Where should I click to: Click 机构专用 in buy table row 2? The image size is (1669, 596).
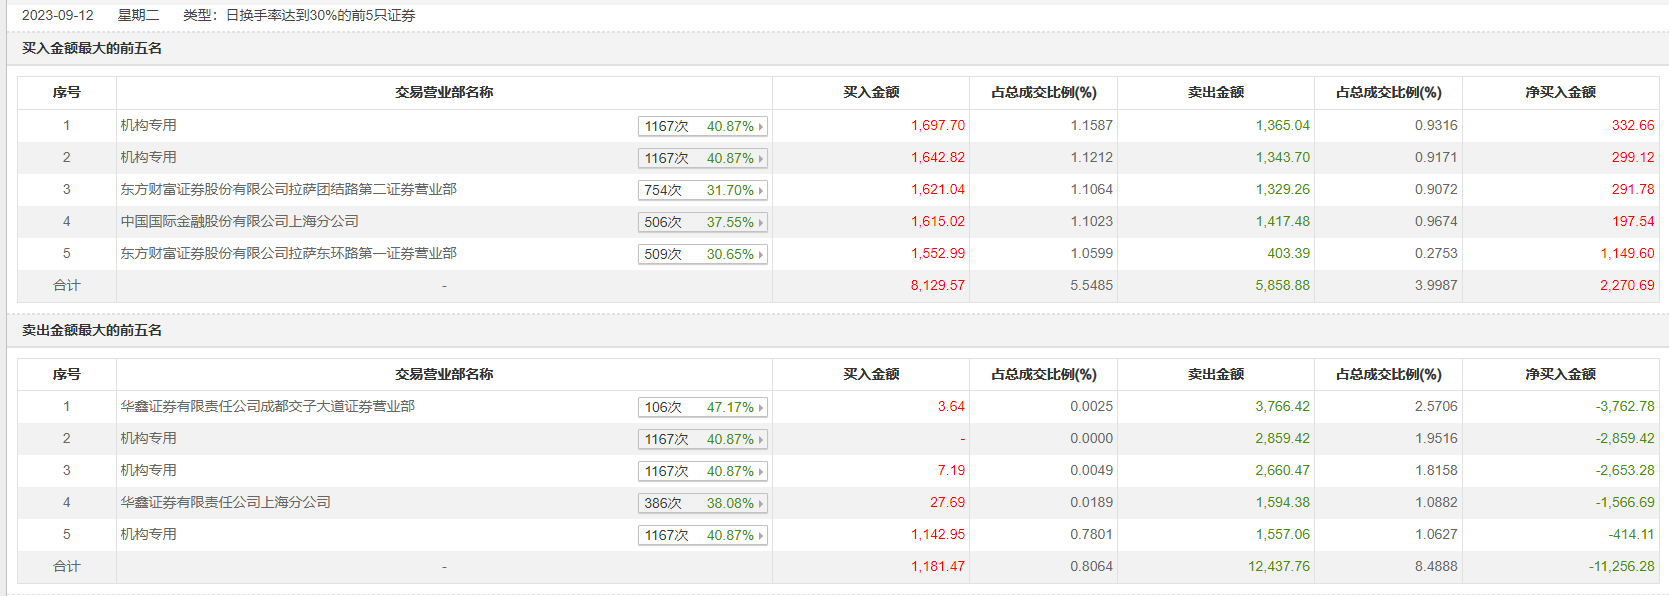click(148, 157)
